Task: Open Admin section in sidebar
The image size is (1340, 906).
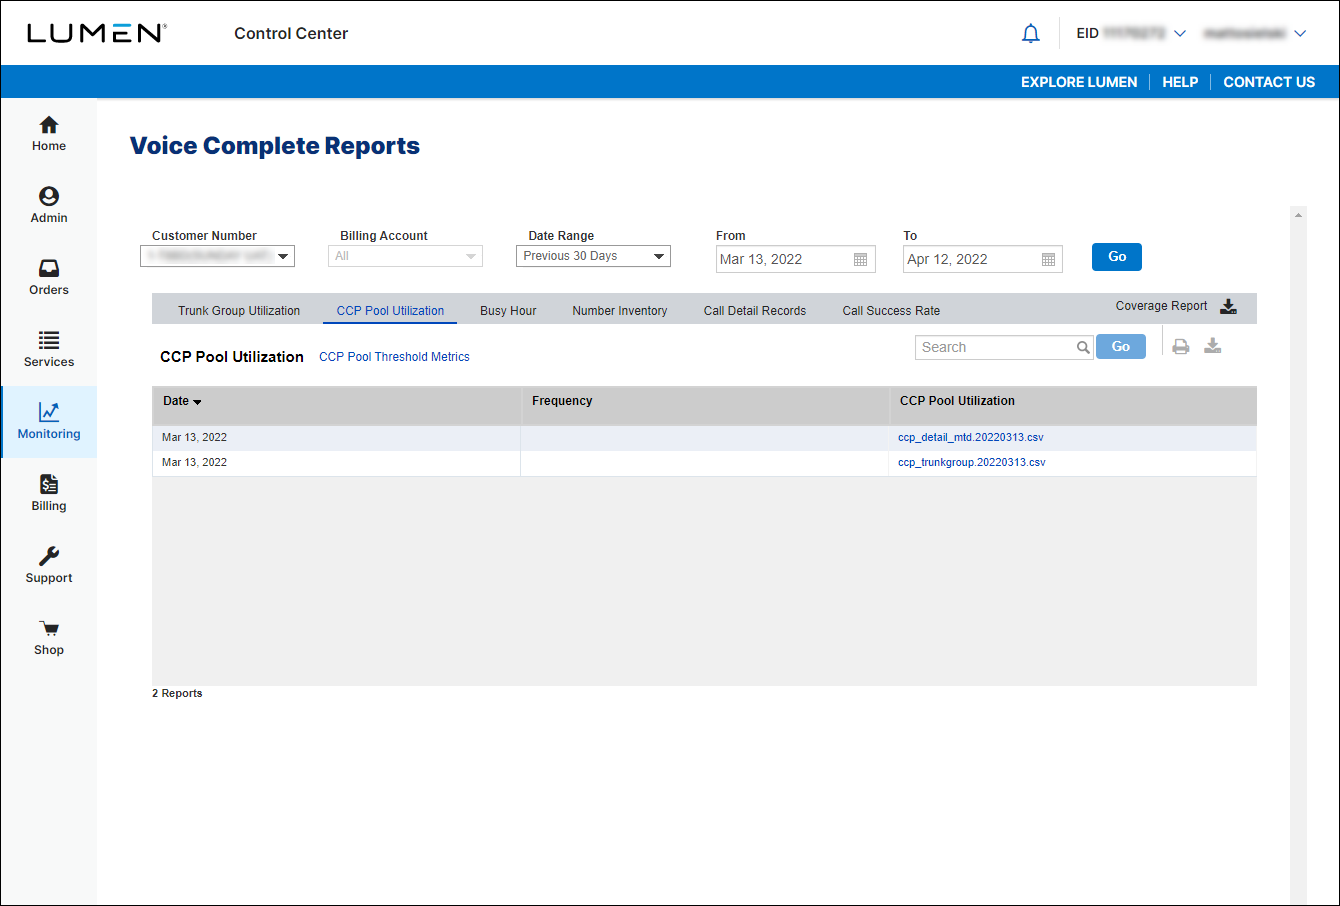Action: 49,206
